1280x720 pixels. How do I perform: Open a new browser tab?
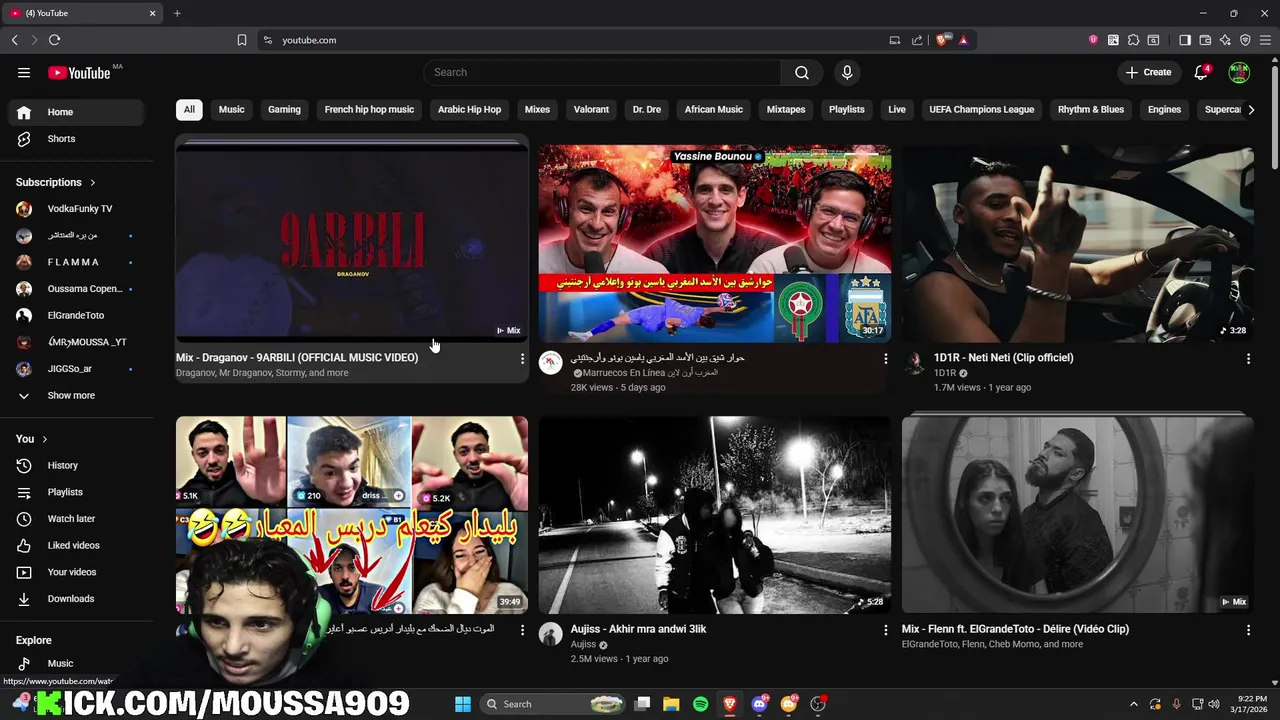tap(177, 13)
